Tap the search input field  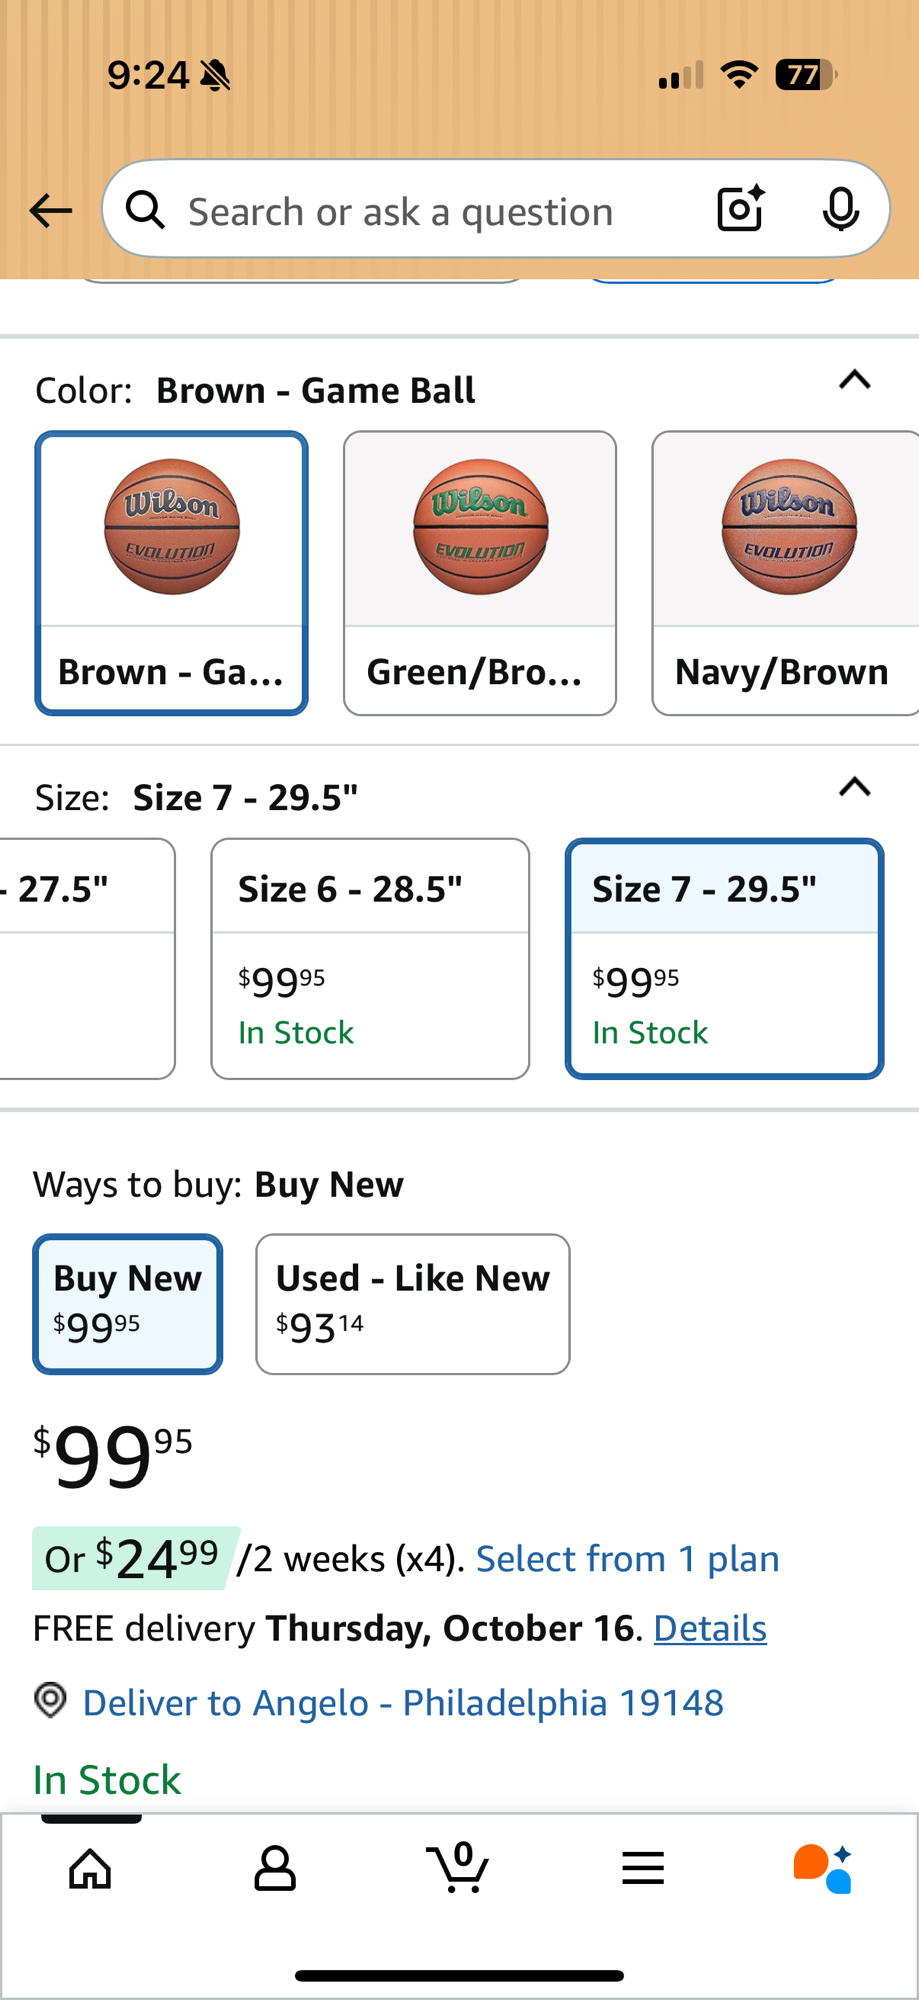420,211
